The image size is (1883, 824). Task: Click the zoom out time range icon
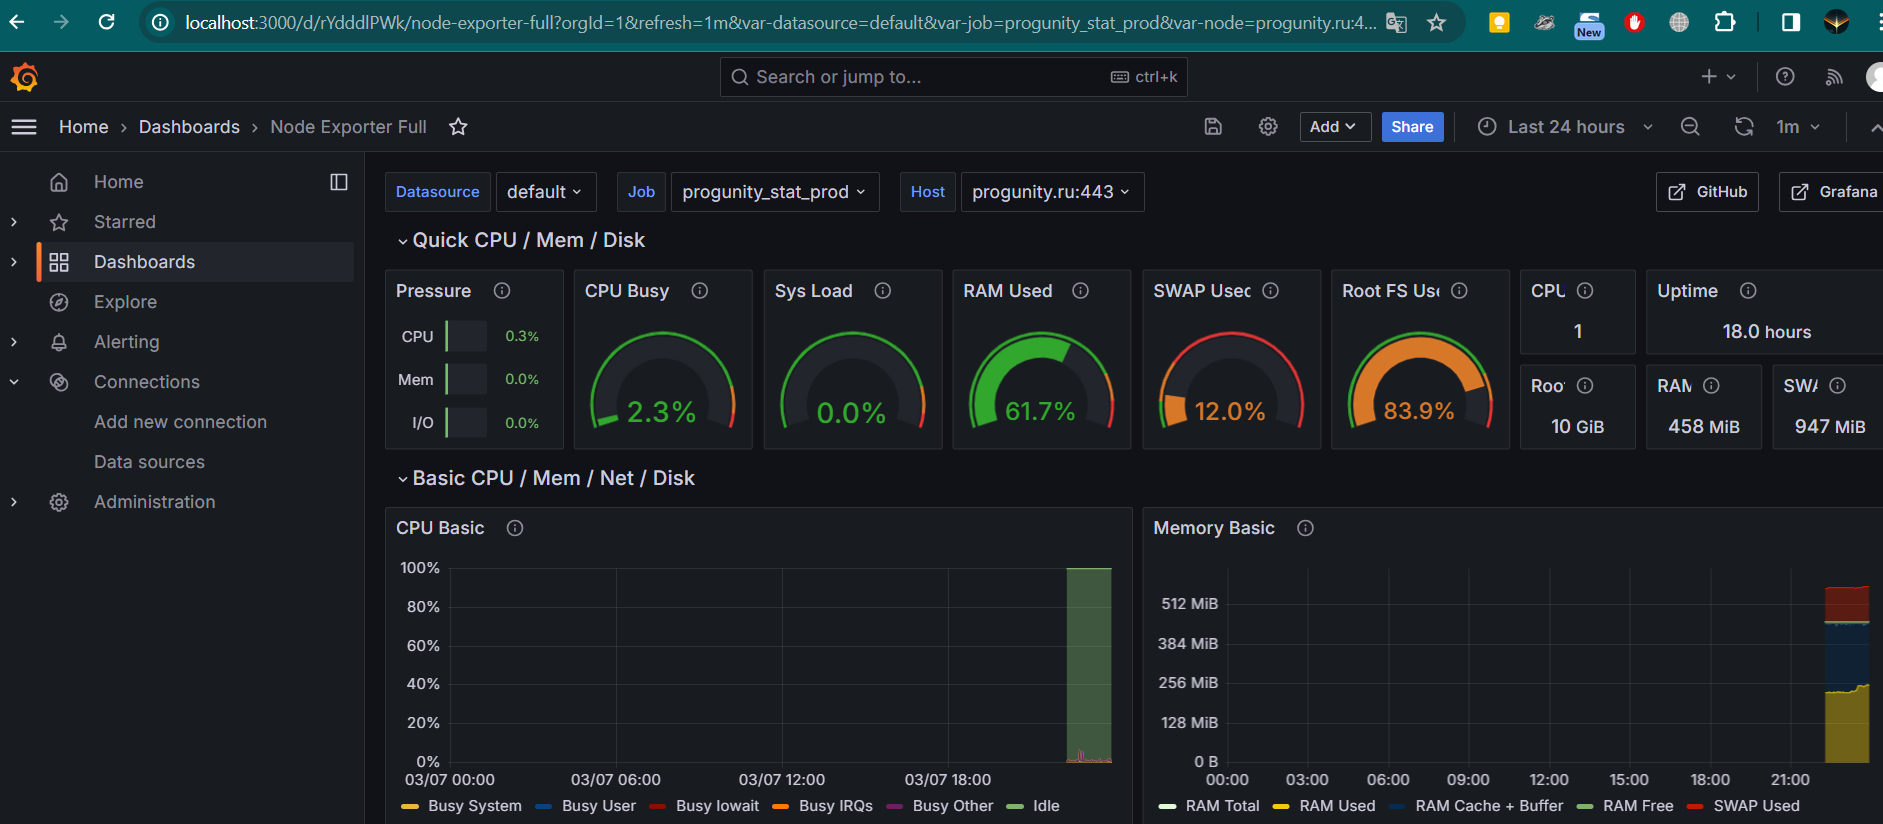coord(1690,127)
